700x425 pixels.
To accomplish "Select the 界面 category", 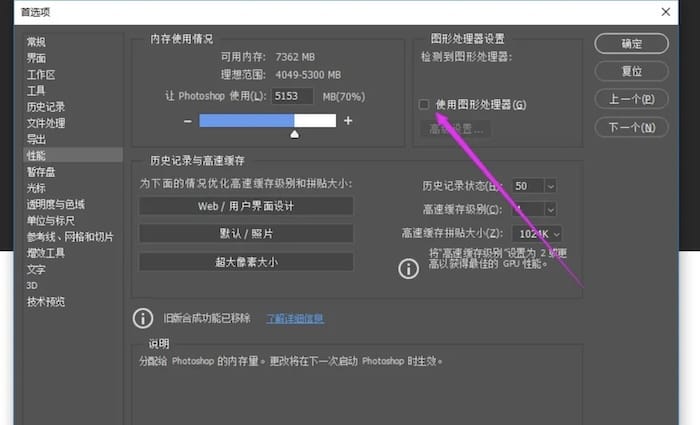I will click(36, 58).
